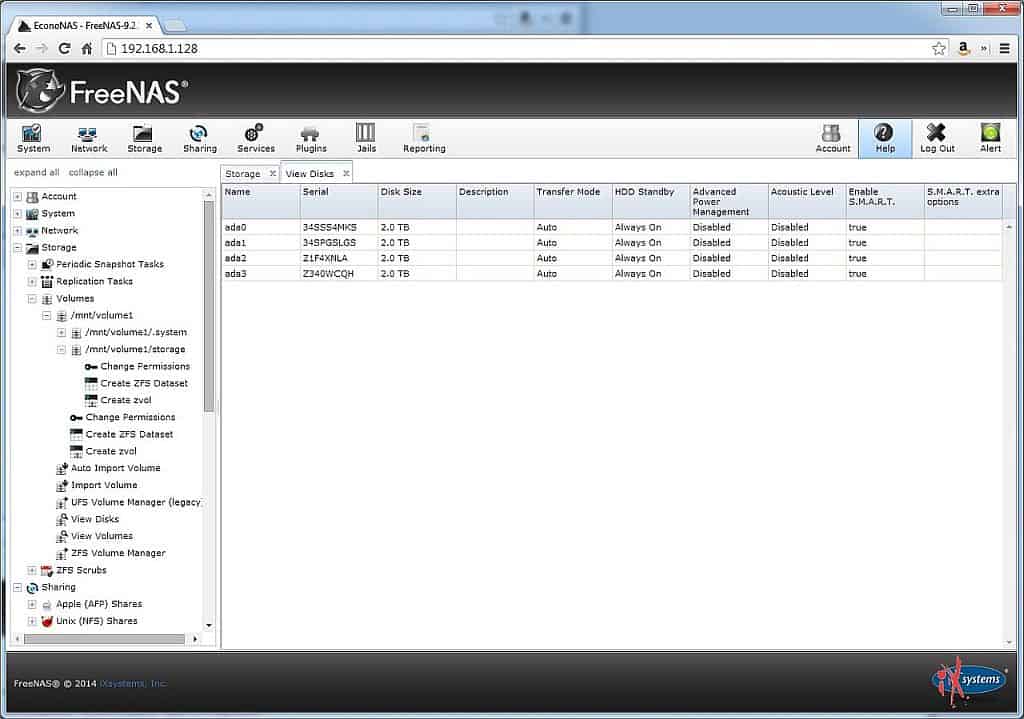
Task: Click the Jails toolbar icon
Action: (366, 138)
